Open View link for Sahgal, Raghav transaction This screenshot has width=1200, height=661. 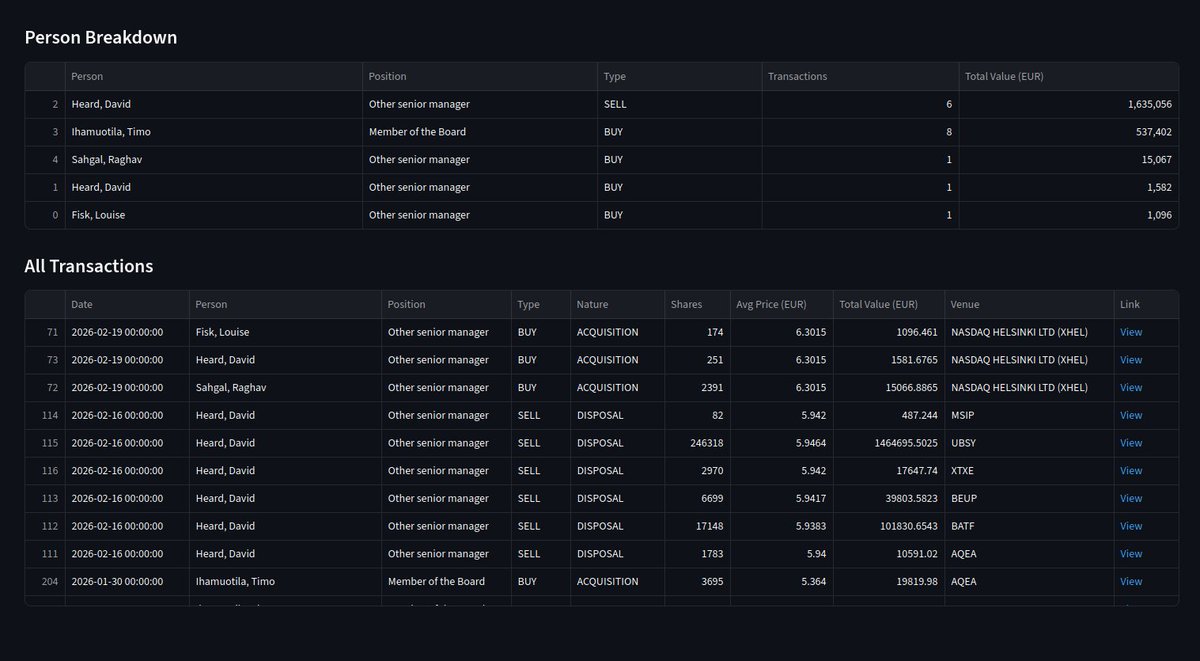click(1130, 388)
